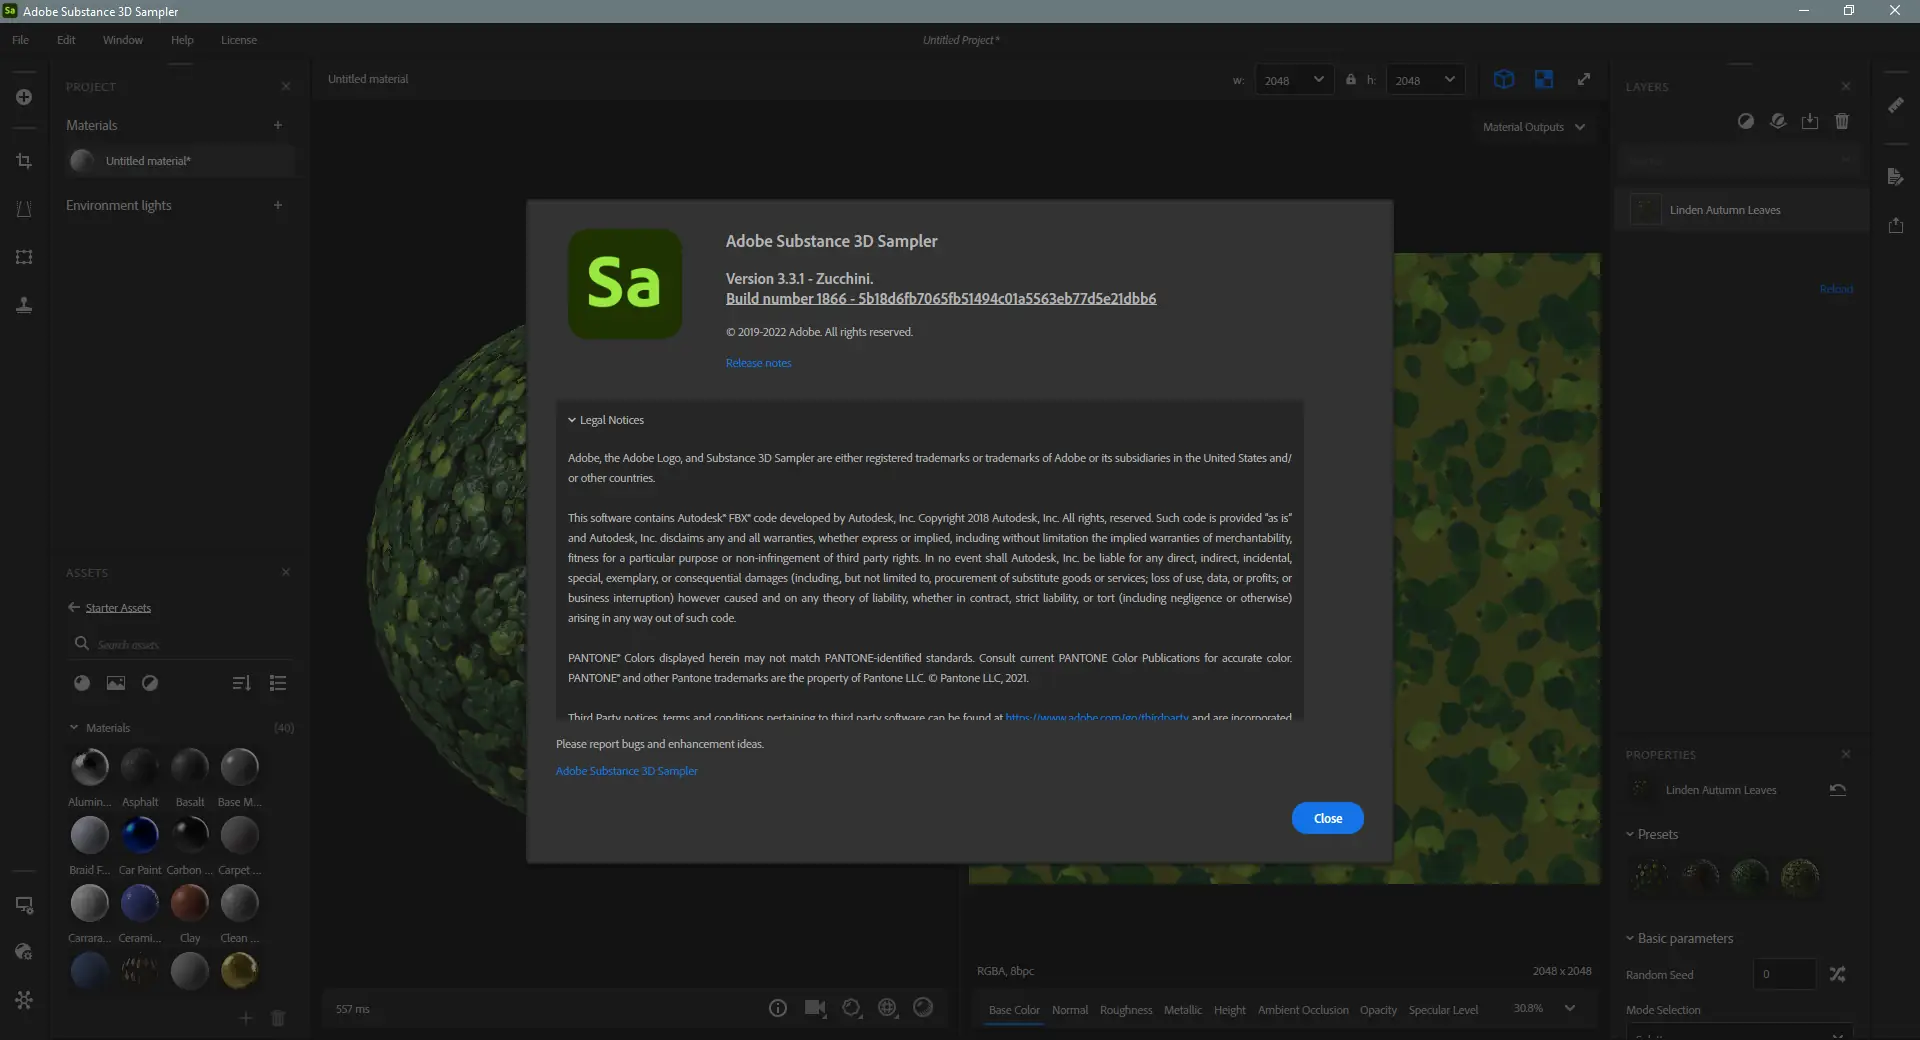Close the About dialog with Close button
The width and height of the screenshot is (1920, 1040).
click(x=1328, y=818)
